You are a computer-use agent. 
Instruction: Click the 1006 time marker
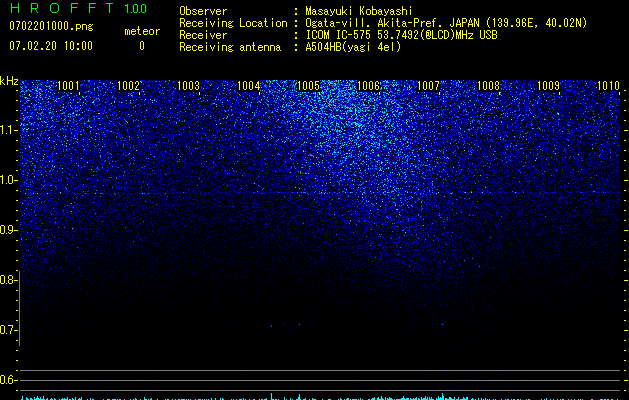pyautogui.click(x=368, y=86)
